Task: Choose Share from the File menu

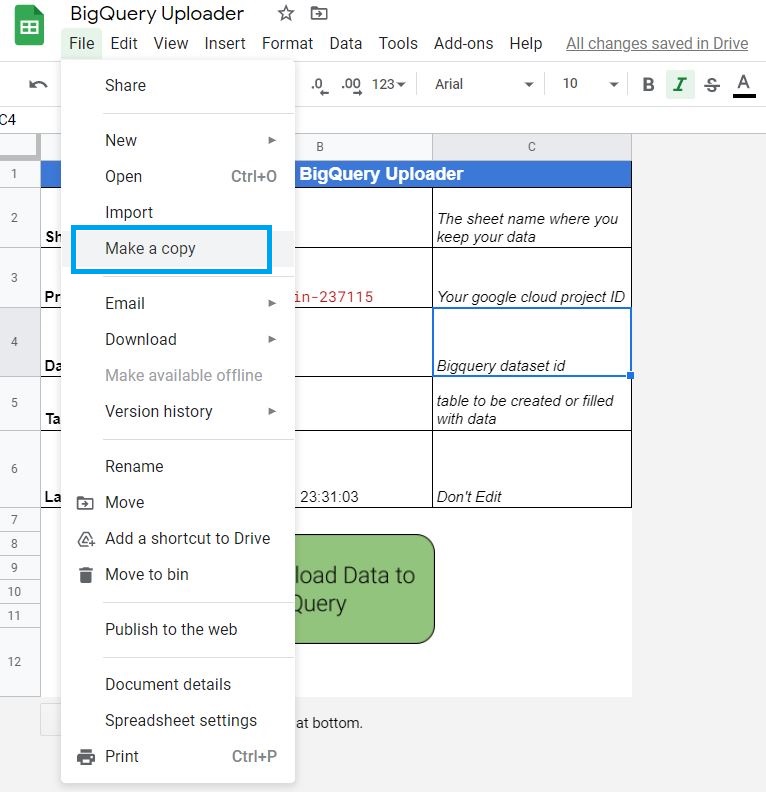Action: click(178, 85)
